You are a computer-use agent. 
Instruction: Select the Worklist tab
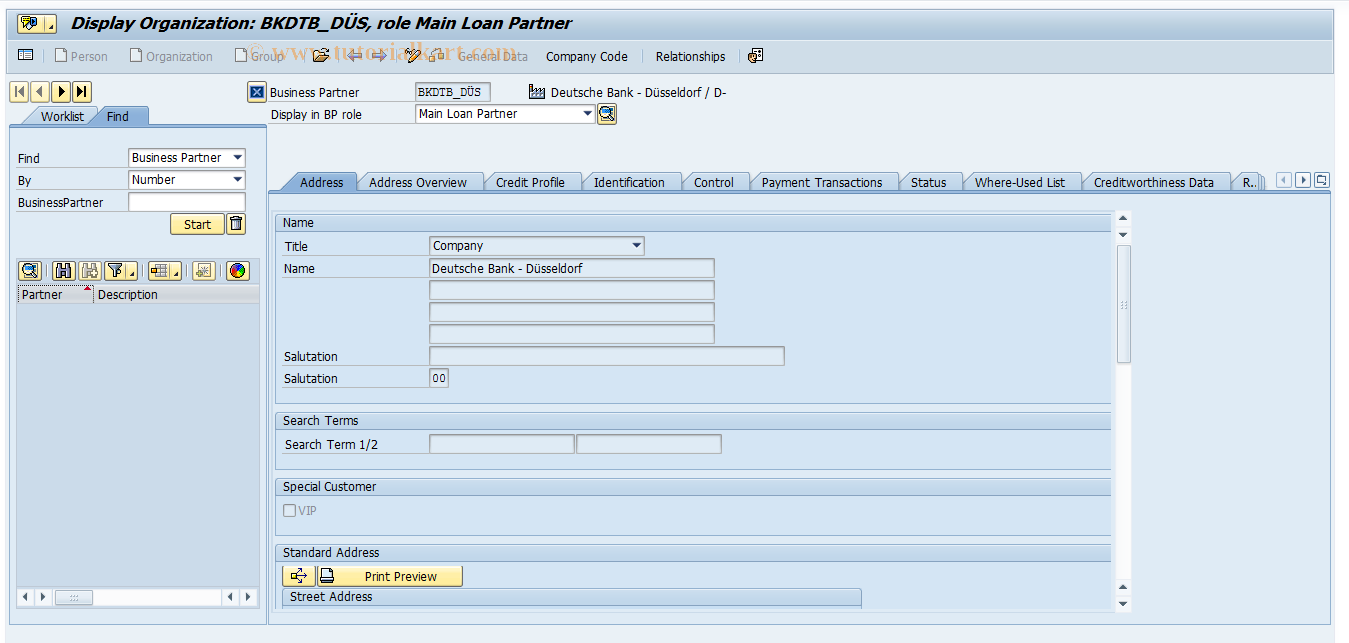(60, 116)
